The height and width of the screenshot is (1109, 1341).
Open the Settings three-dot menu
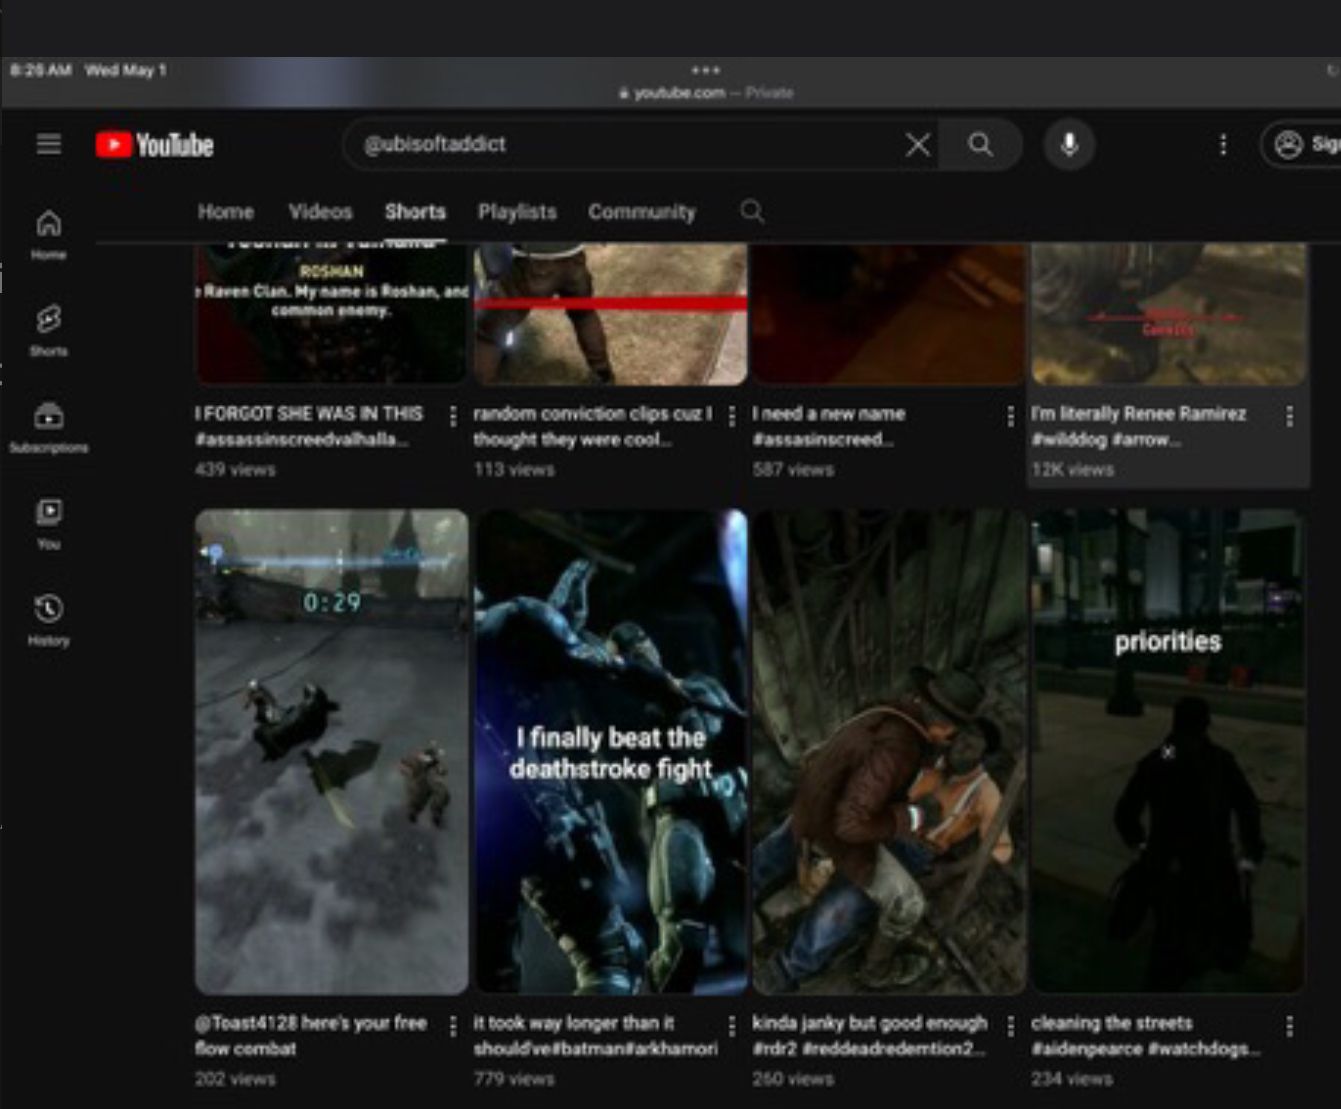(1222, 145)
